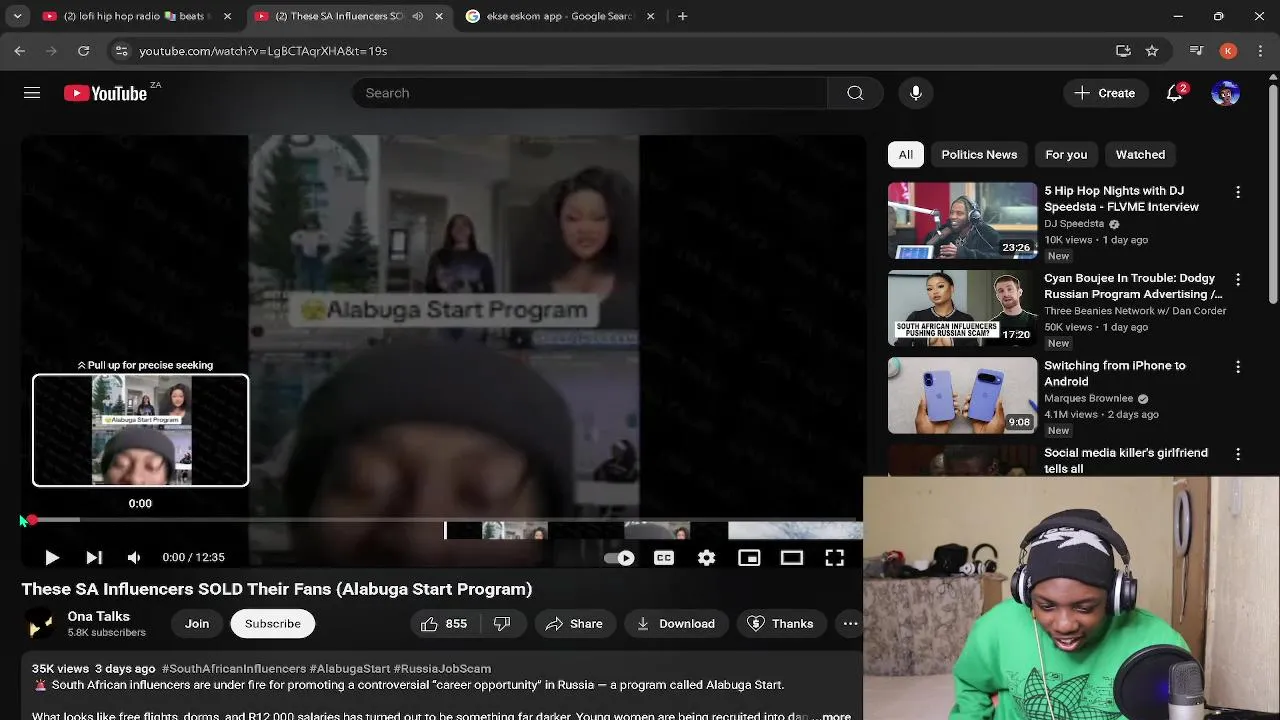Bookmark this page with star
The width and height of the screenshot is (1280, 720).
[1152, 51]
